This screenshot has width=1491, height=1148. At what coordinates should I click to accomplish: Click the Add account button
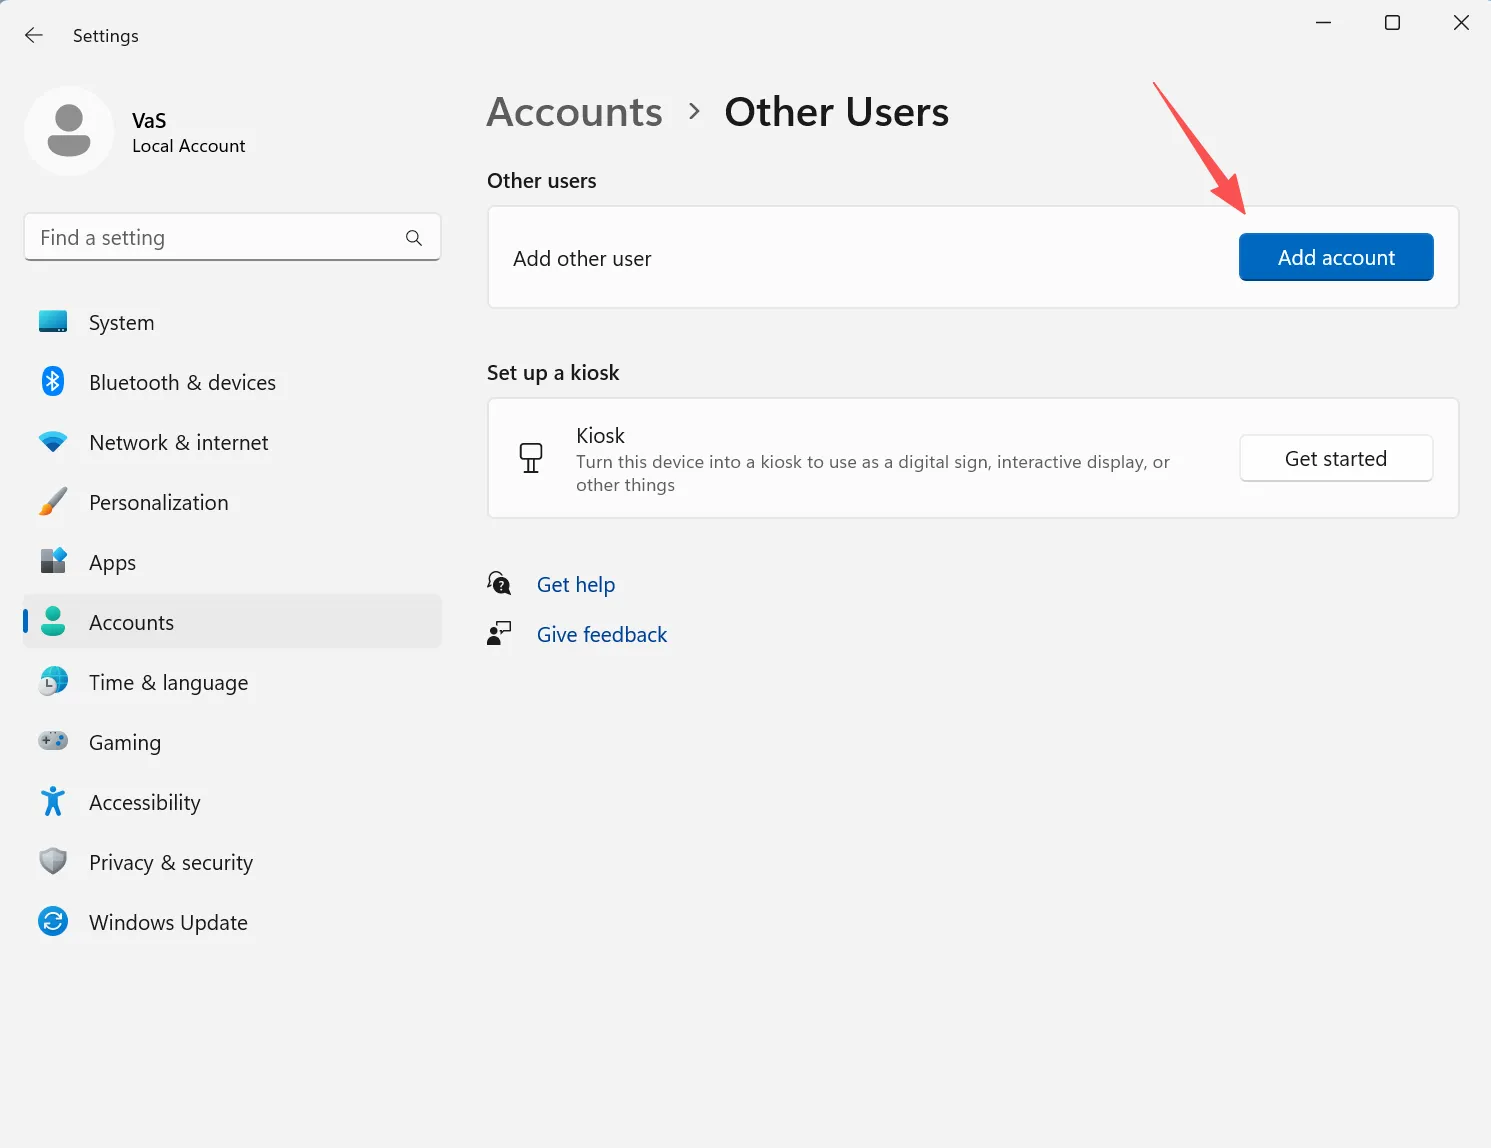coord(1336,257)
